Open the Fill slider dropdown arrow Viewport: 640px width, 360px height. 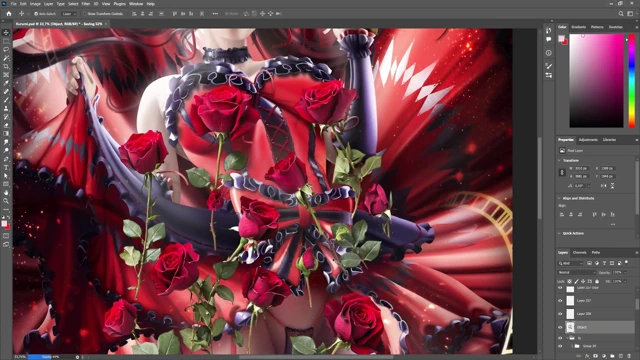[x=625, y=281]
